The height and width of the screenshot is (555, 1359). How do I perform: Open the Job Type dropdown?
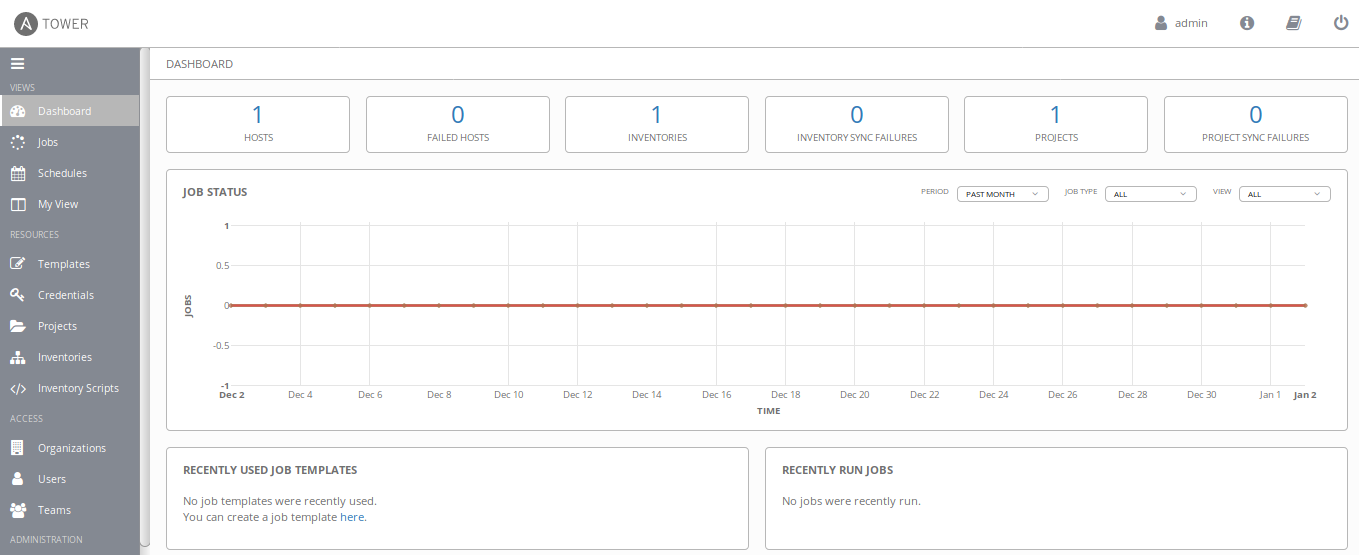(1150, 194)
